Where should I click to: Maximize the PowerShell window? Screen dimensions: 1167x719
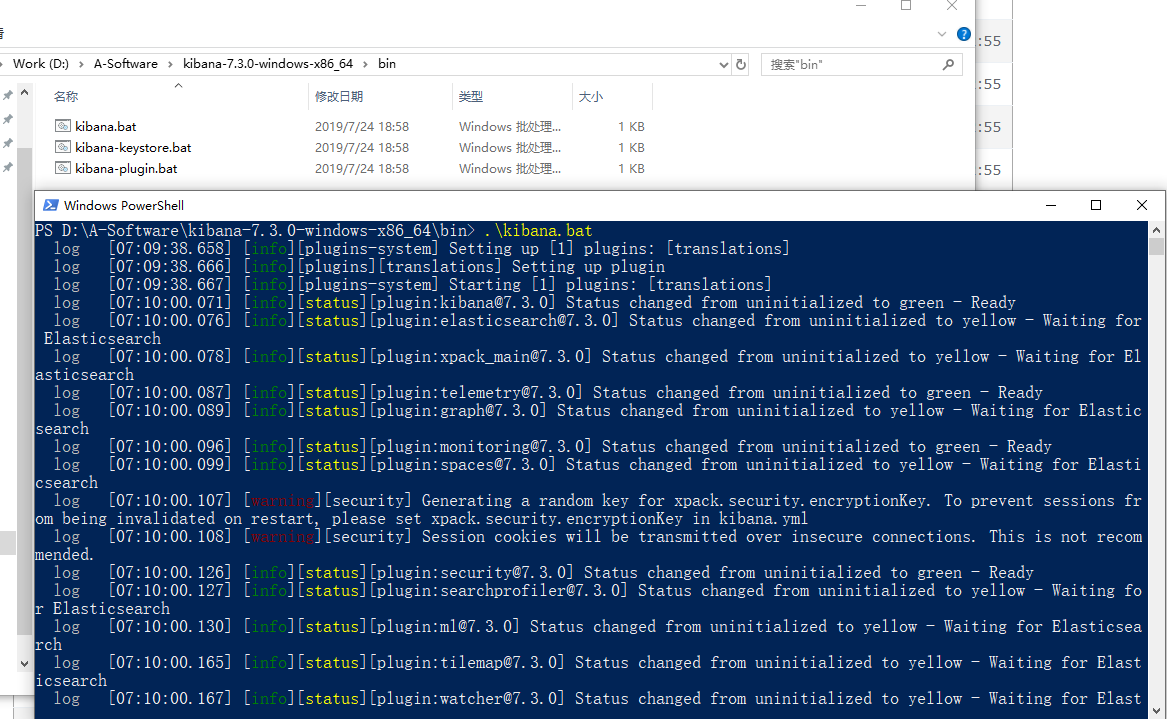pyautogui.click(x=1096, y=205)
